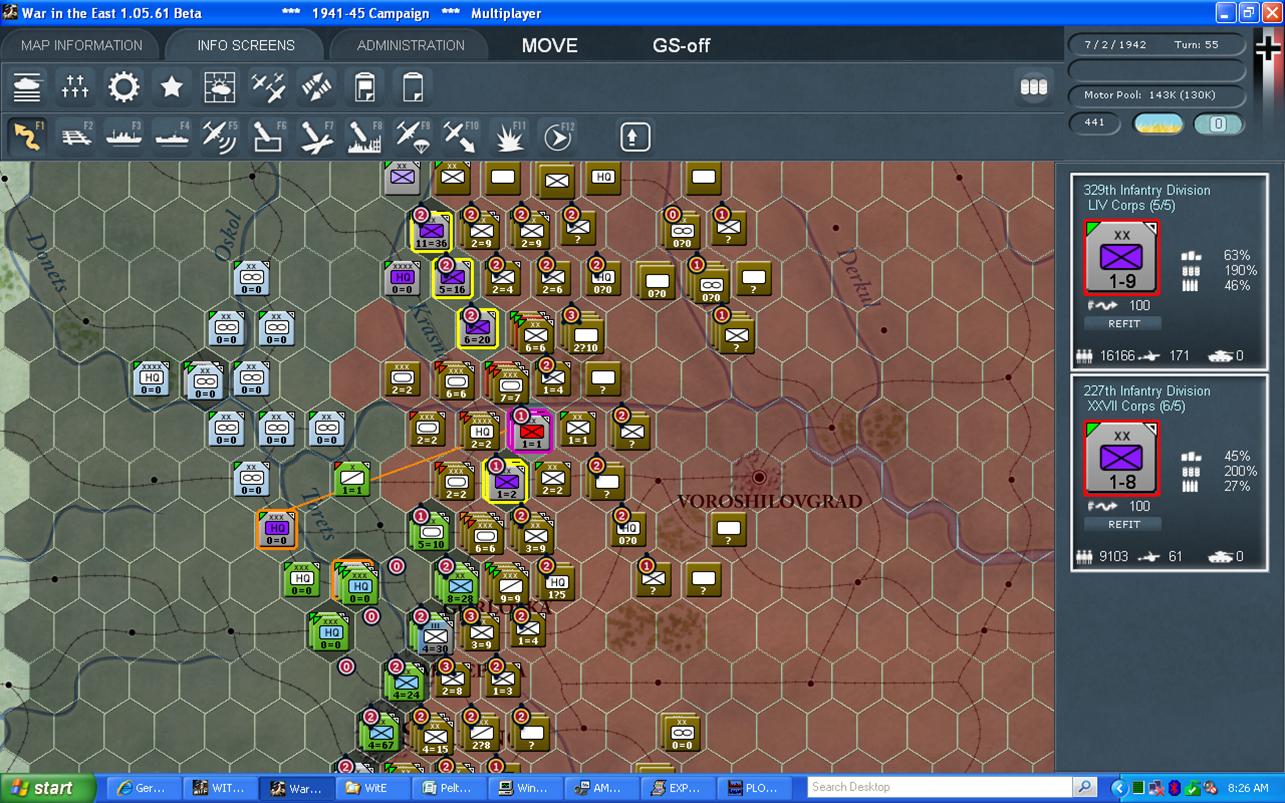The height and width of the screenshot is (803, 1285).
Task: Select the purple 1=2 unit on the map
Action: 506,481
